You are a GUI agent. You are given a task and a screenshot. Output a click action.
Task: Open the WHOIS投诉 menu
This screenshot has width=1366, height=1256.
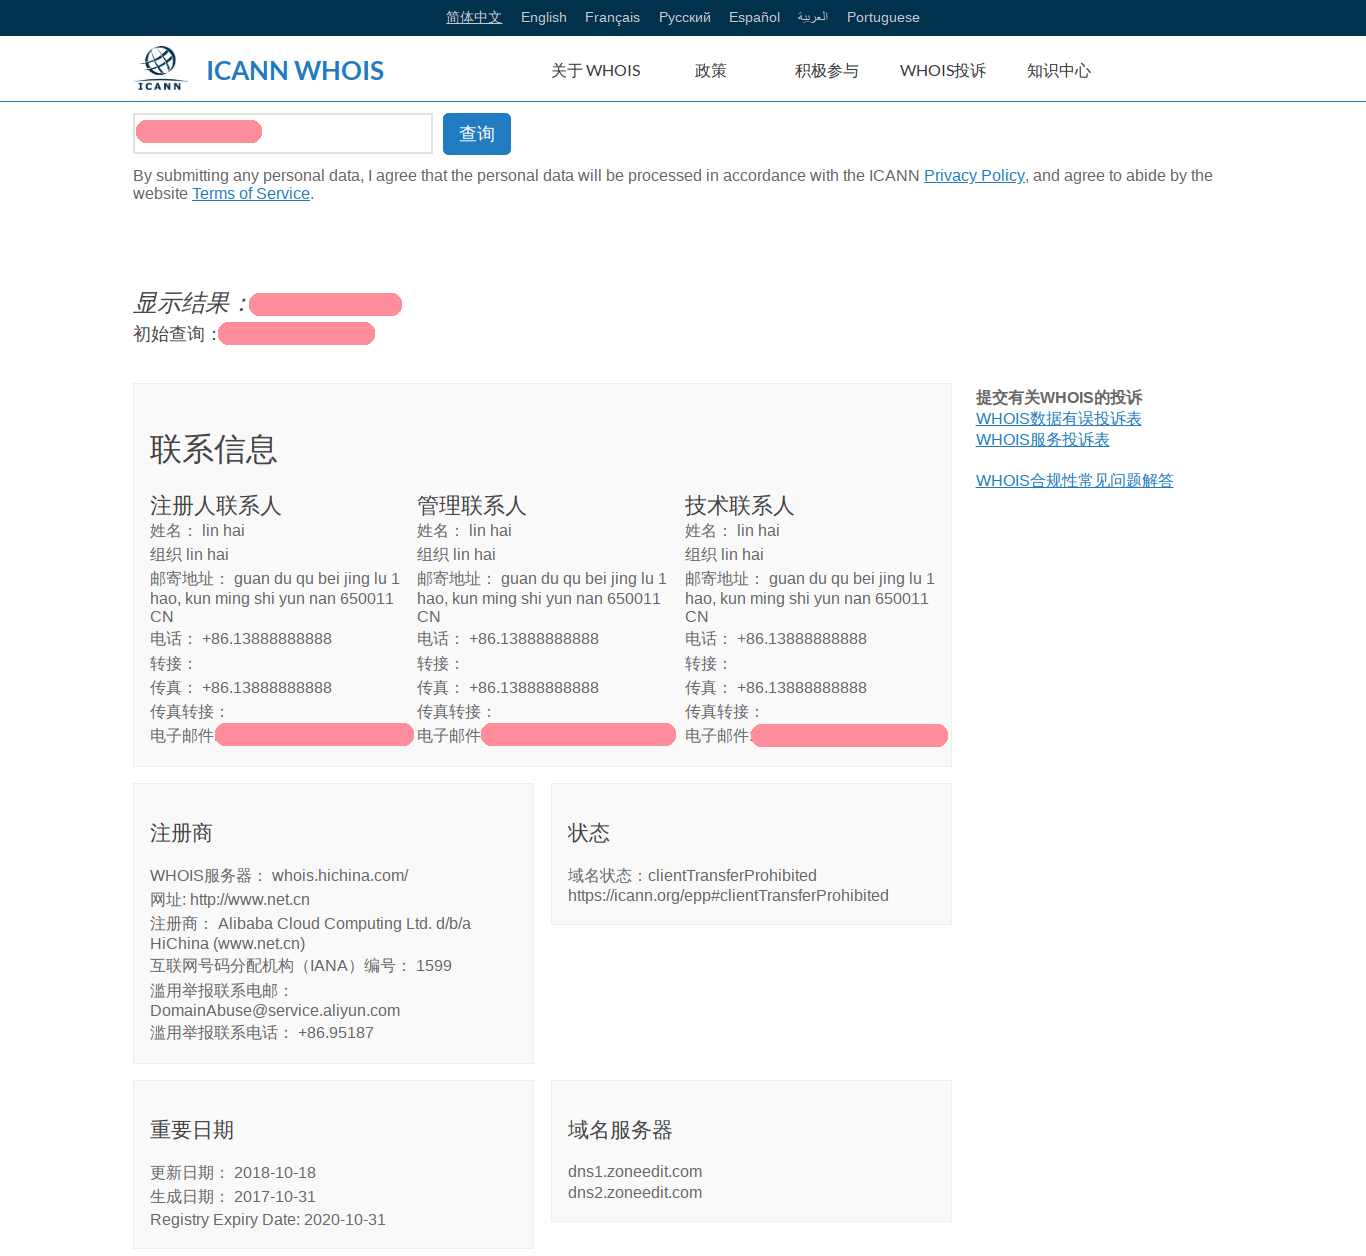(943, 71)
